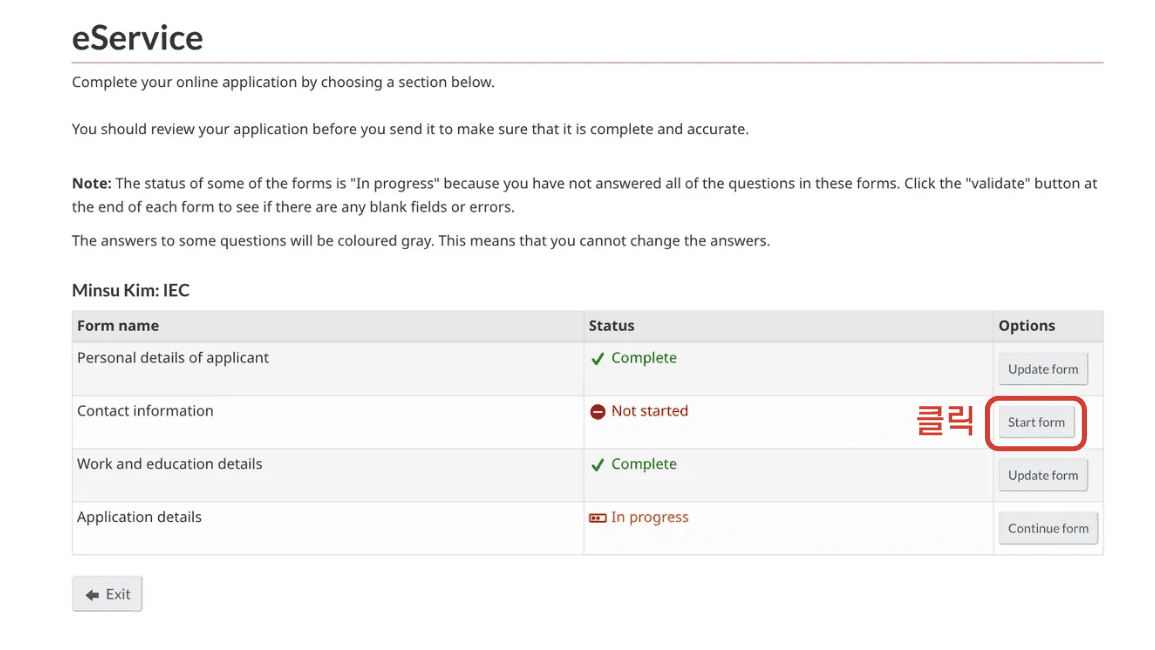Screen dimensions: 1155x650
Task: Click the Status column header
Action: (611, 325)
